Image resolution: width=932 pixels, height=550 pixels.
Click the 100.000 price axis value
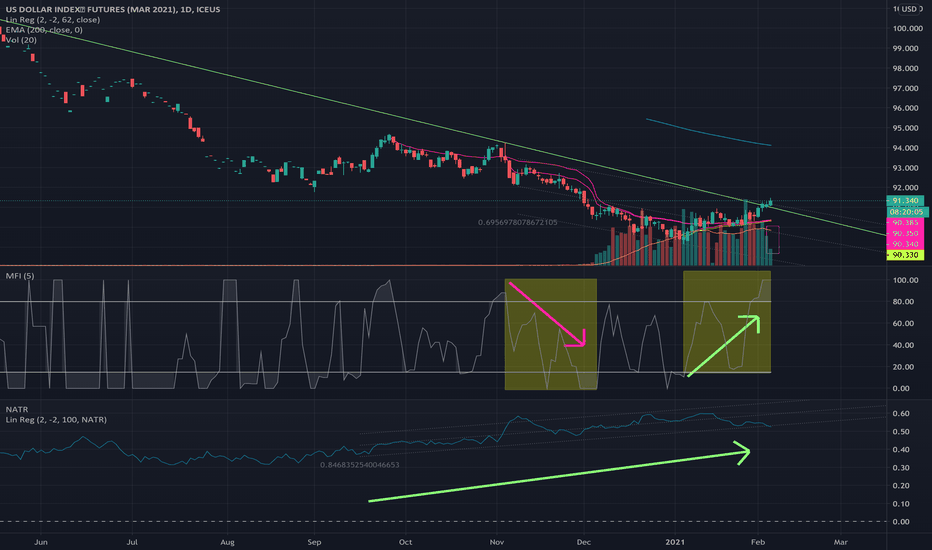[907, 29]
